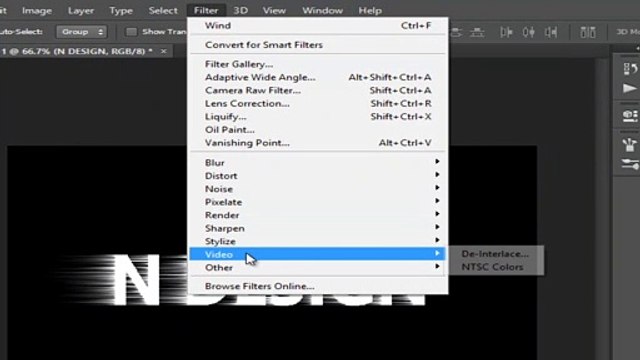Expand the Other submenu

pos(318,268)
